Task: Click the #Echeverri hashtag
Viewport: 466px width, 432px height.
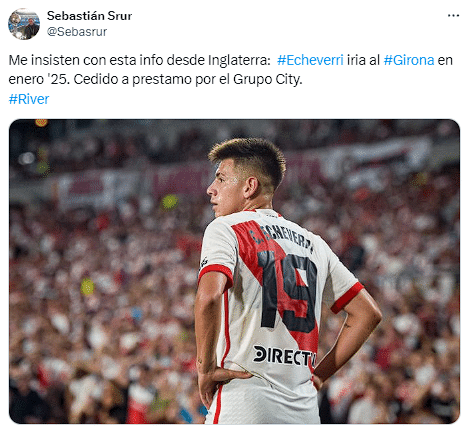Action: coord(310,60)
